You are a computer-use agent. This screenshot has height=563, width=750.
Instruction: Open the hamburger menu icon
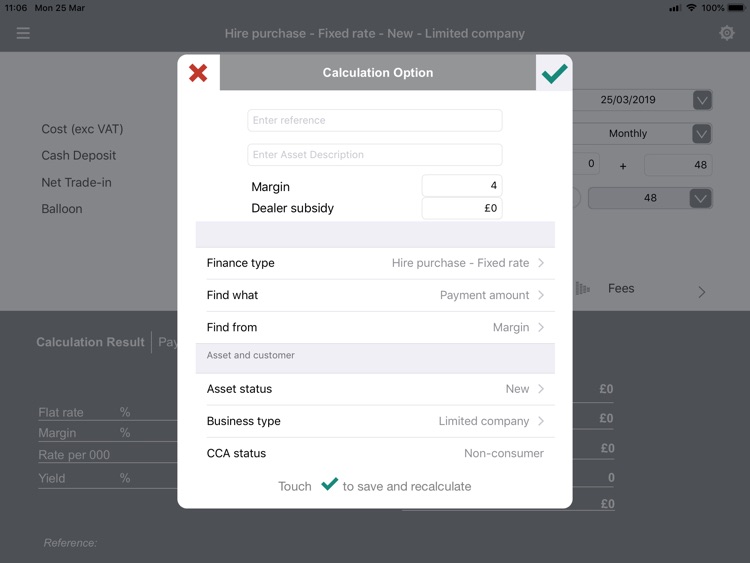point(23,33)
